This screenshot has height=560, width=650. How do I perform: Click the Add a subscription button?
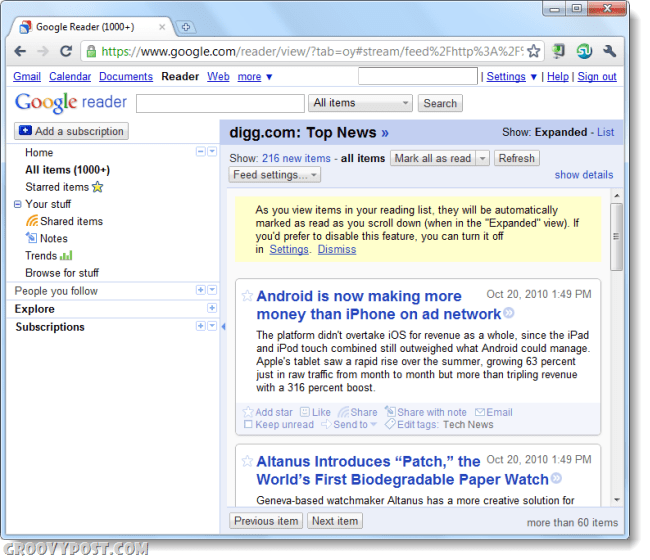tap(71, 131)
